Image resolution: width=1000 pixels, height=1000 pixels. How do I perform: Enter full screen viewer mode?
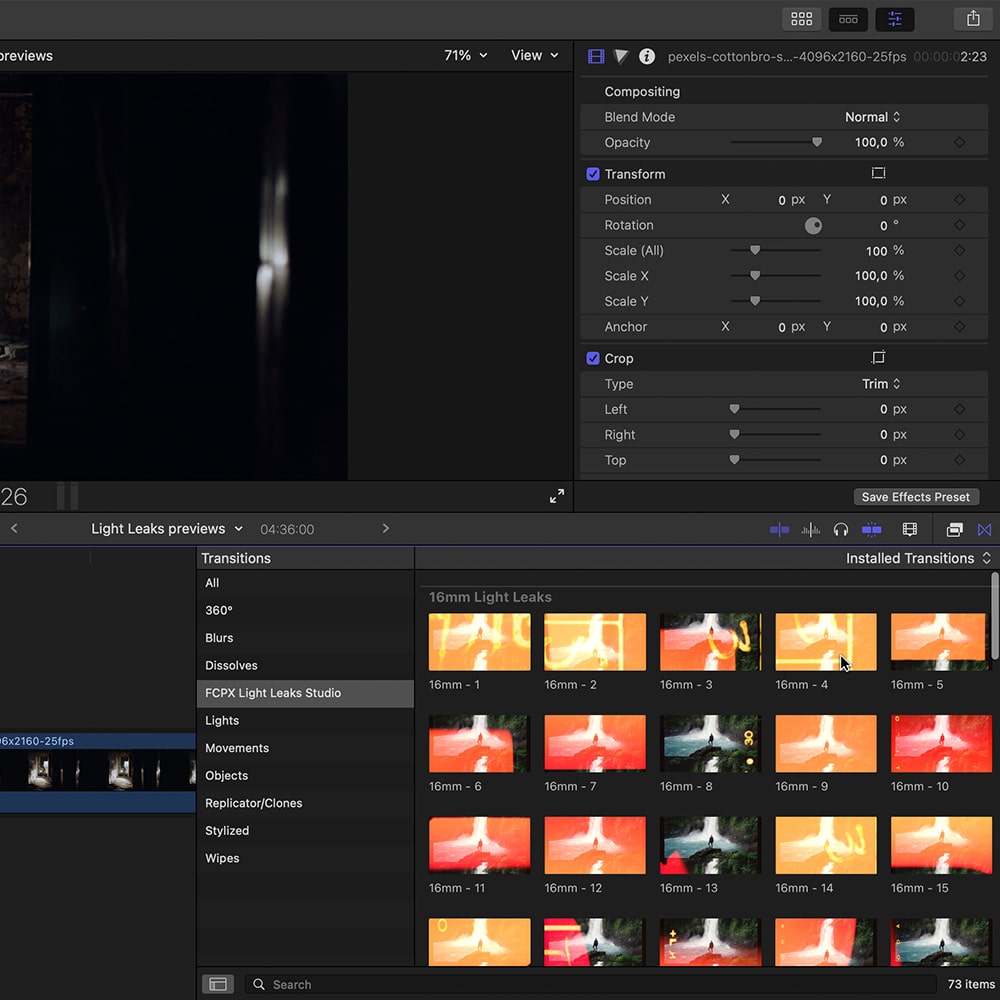pos(557,496)
